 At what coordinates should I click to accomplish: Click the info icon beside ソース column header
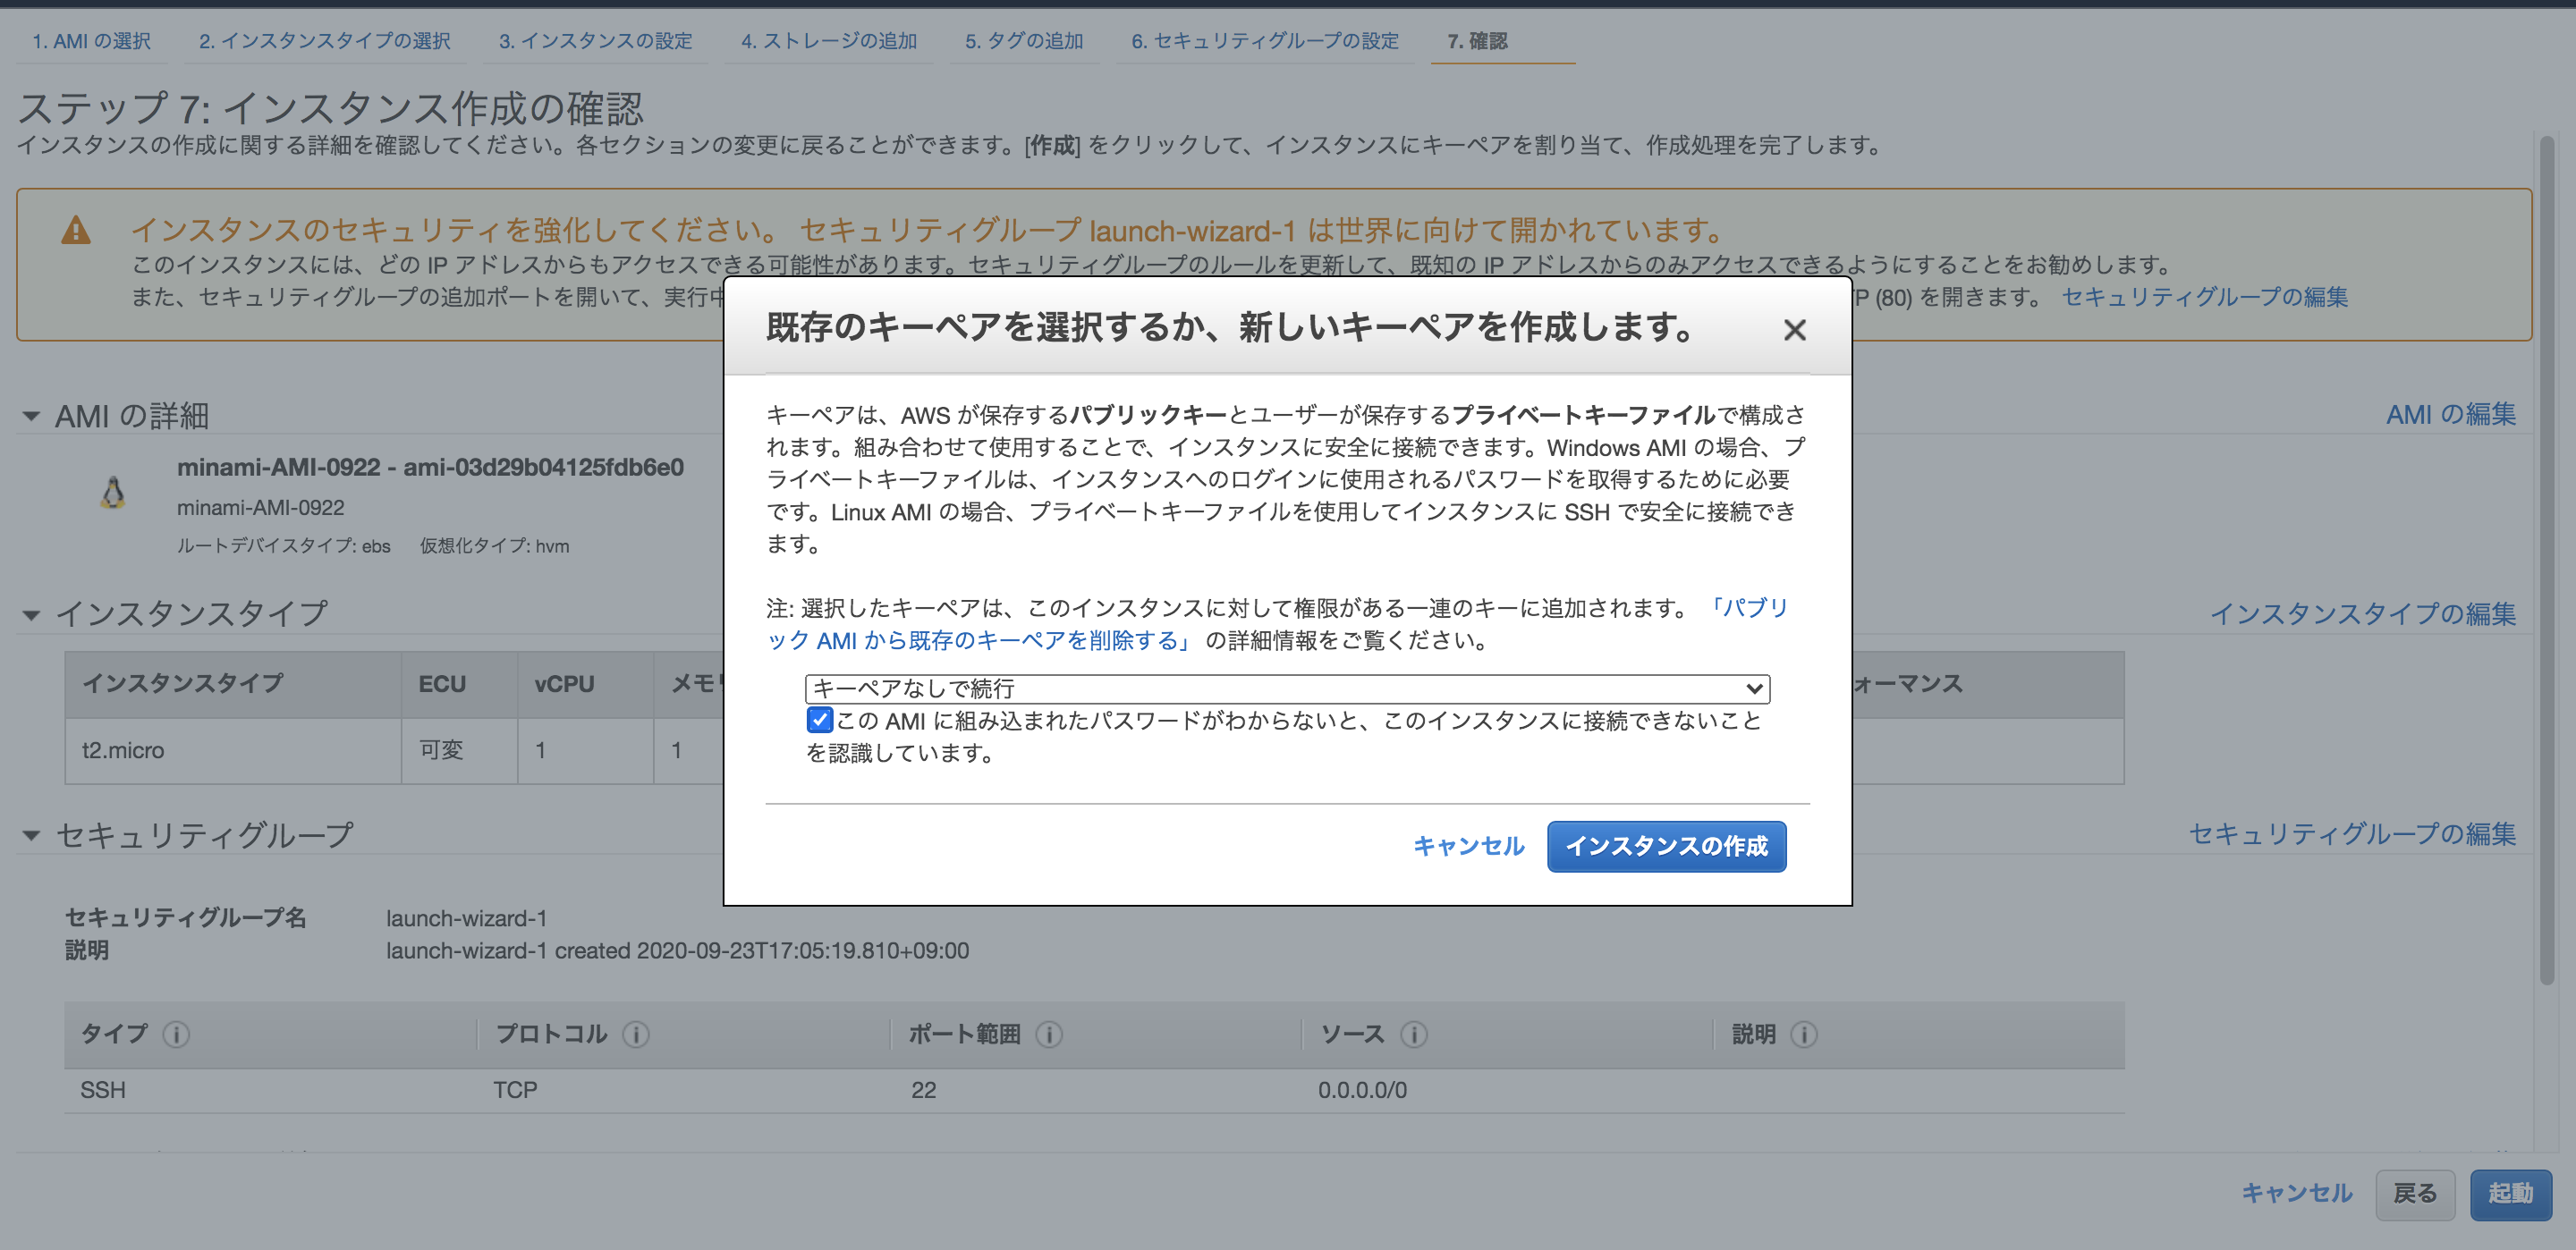(1414, 1035)
